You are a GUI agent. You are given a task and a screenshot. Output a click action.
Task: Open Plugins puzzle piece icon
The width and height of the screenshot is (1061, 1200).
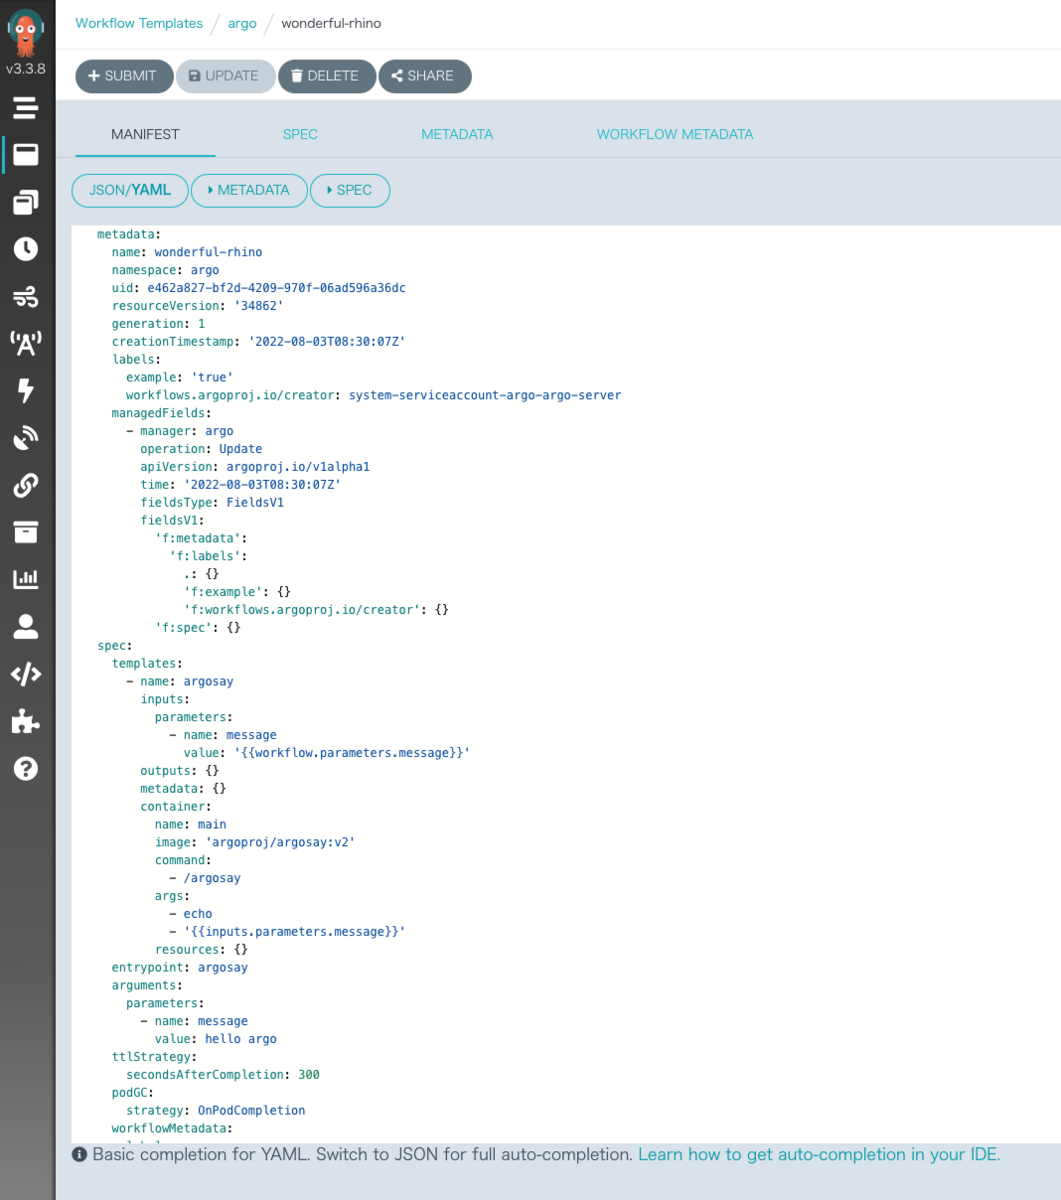coord(26,721)
